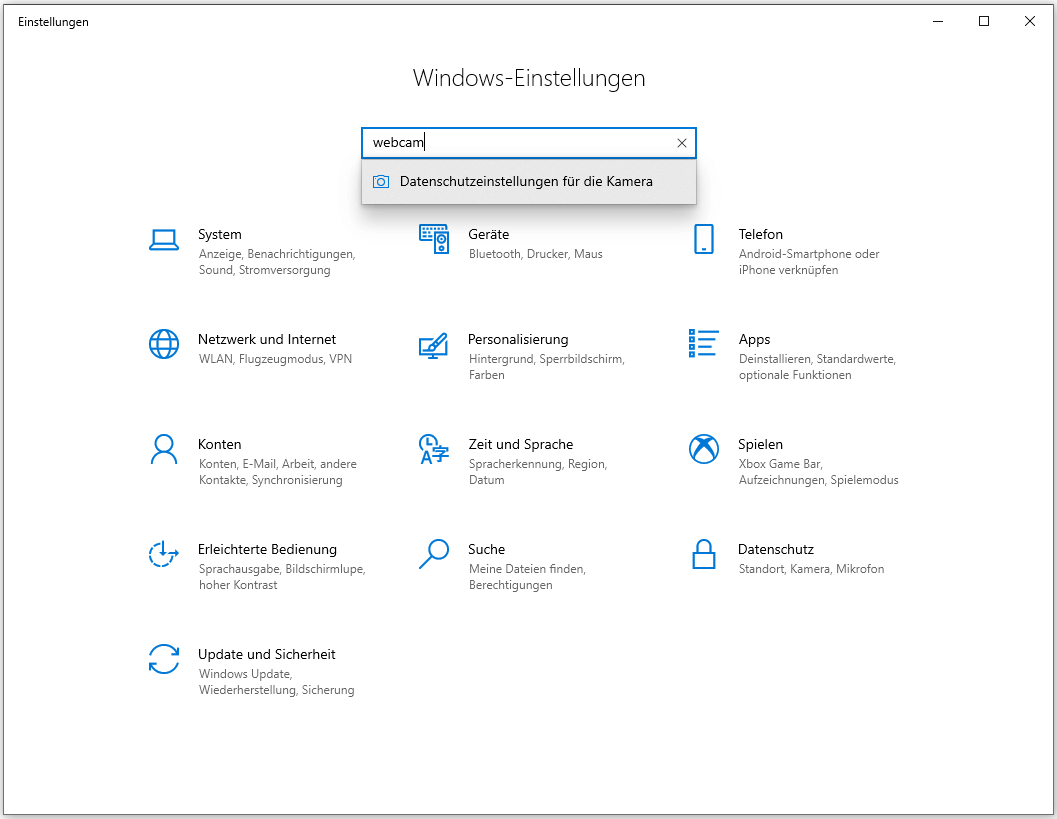Click 'Anzeige, Benachrichtigungen, Sound, Stromversorgung' description
This screenshot has width=1057, height=819.
[x=277, y=262]
